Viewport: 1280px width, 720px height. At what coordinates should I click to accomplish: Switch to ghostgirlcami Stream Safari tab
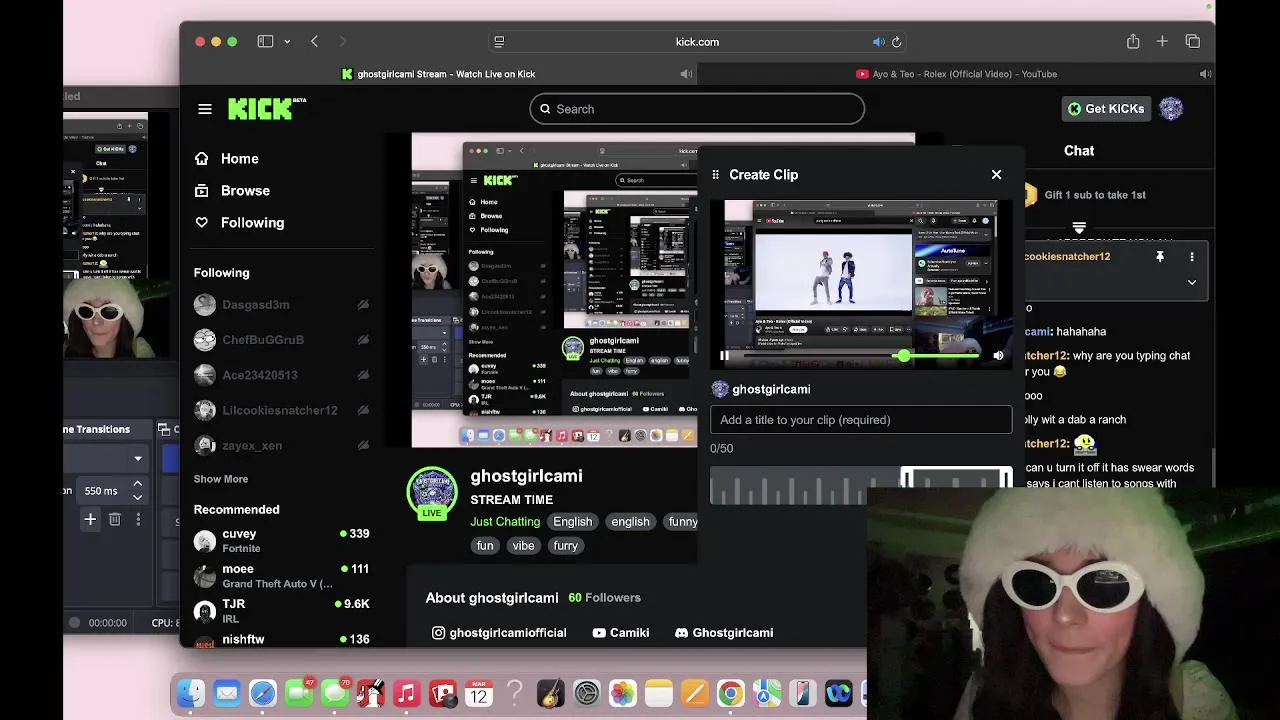pos(439,74)
